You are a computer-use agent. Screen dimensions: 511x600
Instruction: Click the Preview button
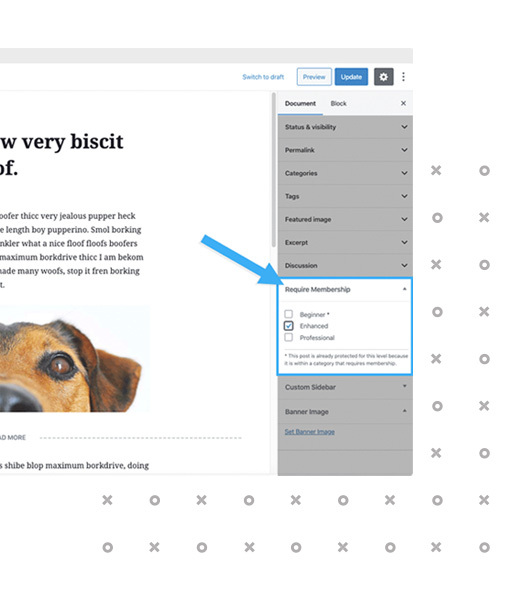(314, 77)
